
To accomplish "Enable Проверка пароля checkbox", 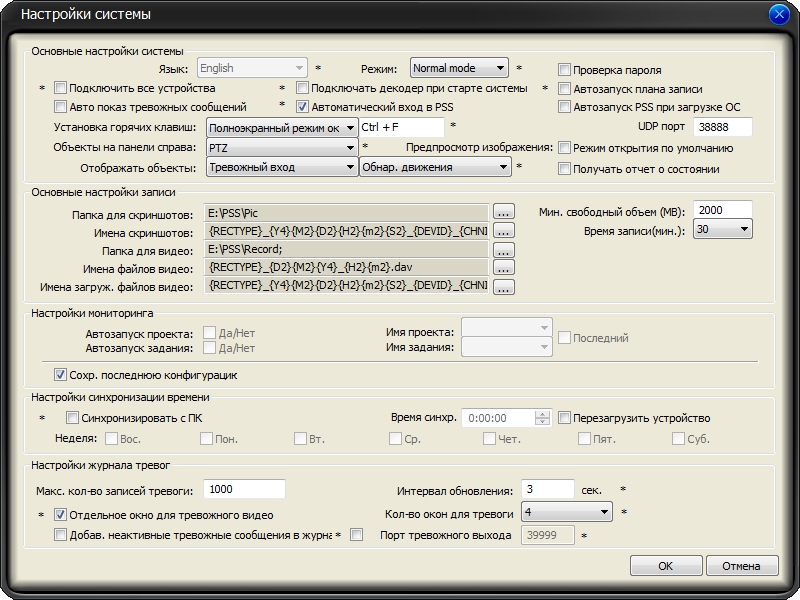I will point(565,70).
